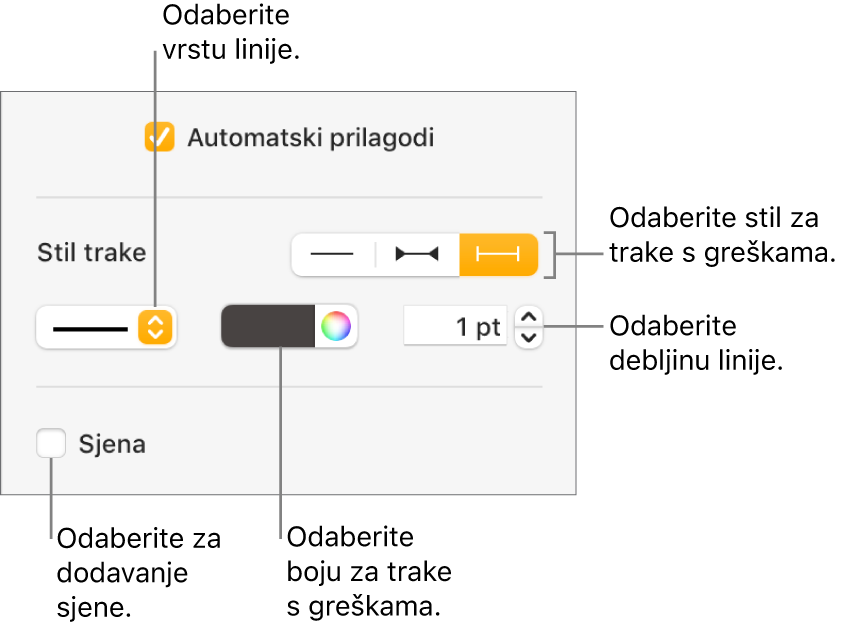The image size is (859, 633).
Task: Click the "Odaberite boju za trake s greškama" callout
Action: [369, 572]
